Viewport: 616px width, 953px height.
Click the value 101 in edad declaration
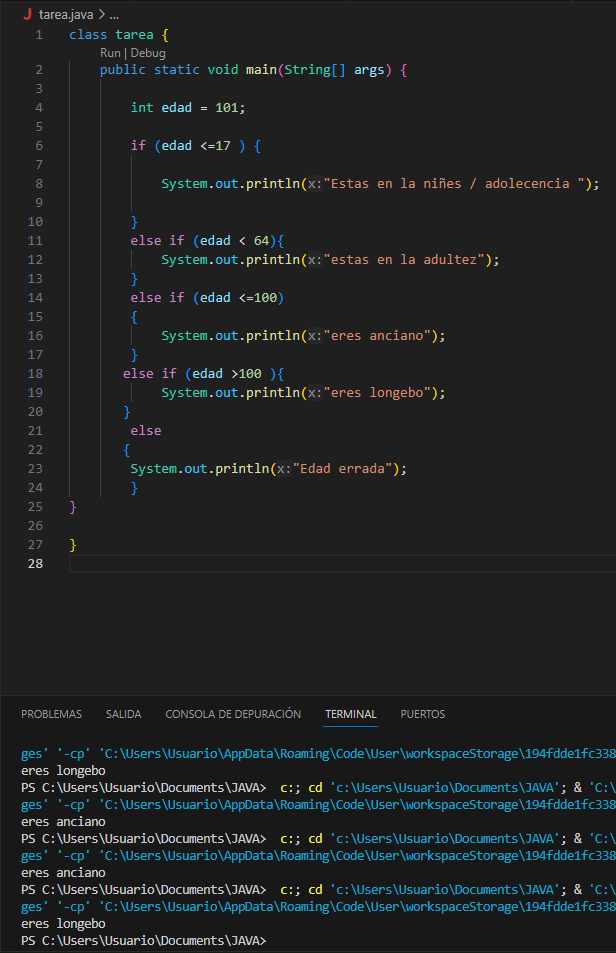229,108
